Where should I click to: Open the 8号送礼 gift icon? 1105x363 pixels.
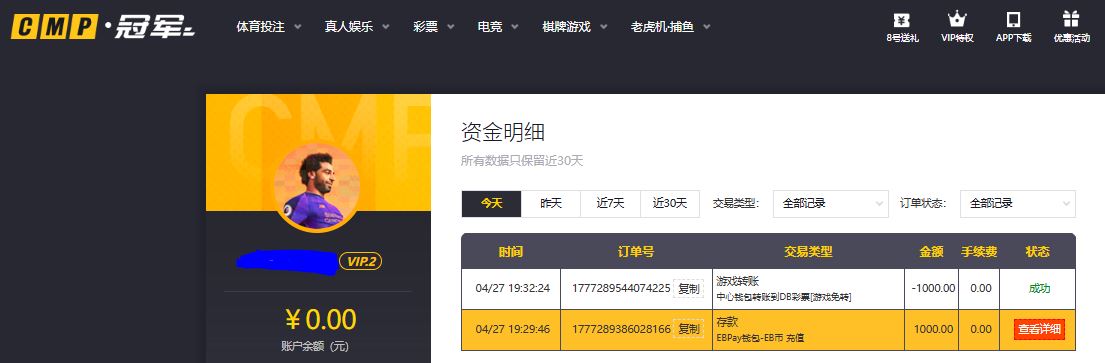coord(901,20)
